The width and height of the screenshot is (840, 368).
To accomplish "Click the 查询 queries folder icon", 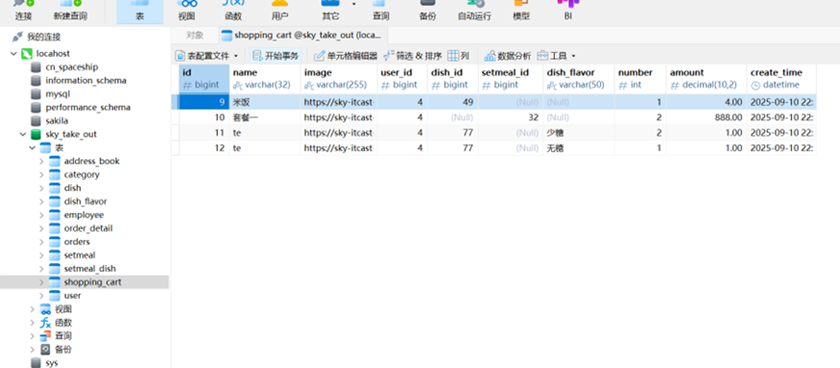I will [x=46, y=336].
